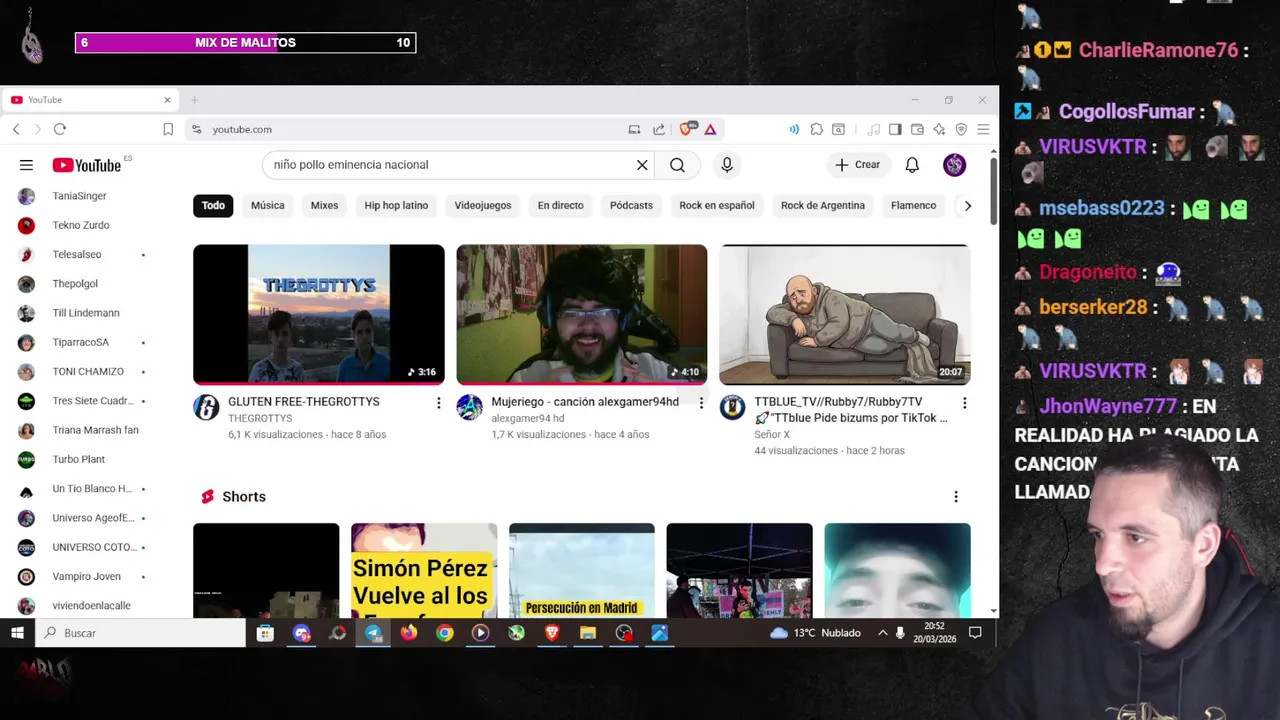Open the THEGROTTYS channel link
This screenshot has width=1280, height=720.
click(x=260, y=418)
